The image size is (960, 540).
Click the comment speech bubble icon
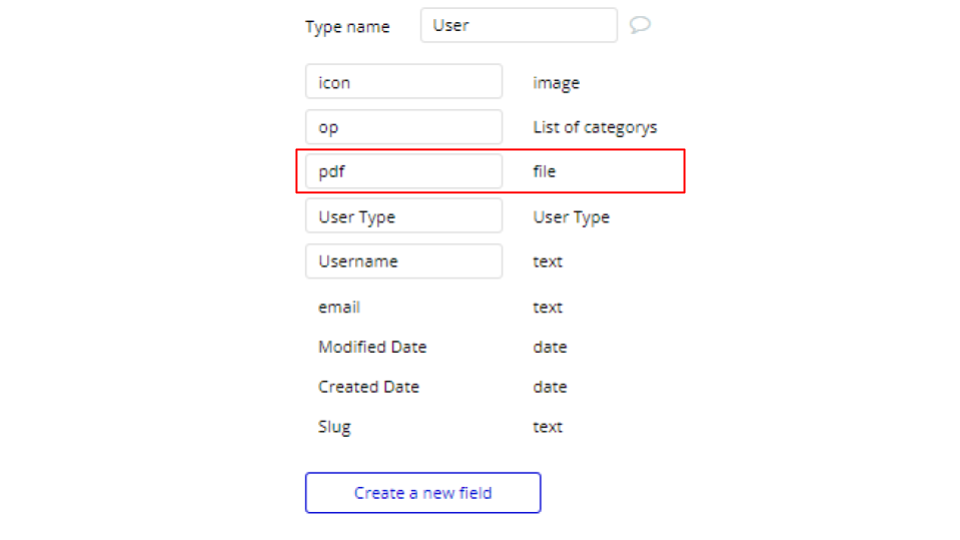tap(640, 24)
